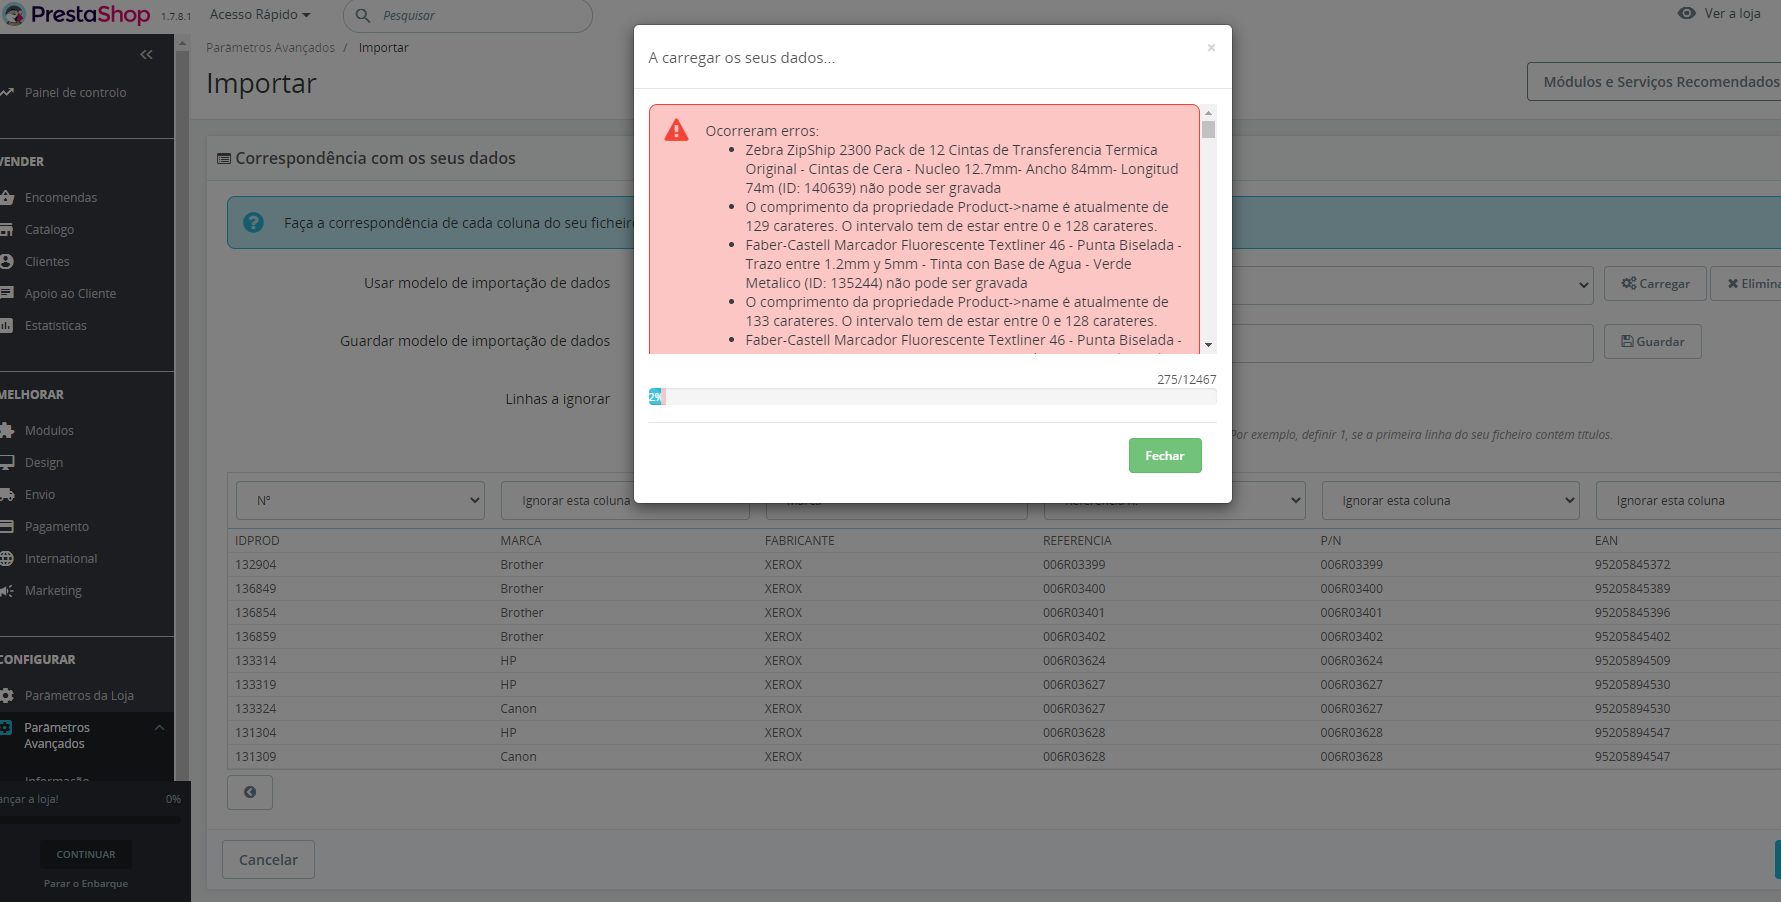1781x902 pixels.
Task: Click the Design monitor icon
Action: [x=7, y=462]
